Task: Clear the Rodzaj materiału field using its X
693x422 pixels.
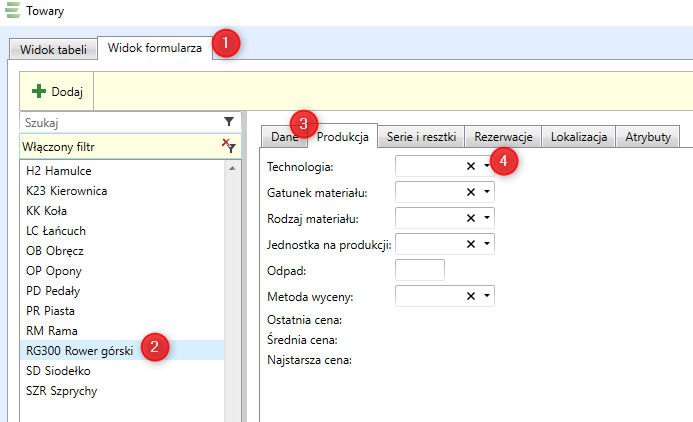Action: [470, 217]
